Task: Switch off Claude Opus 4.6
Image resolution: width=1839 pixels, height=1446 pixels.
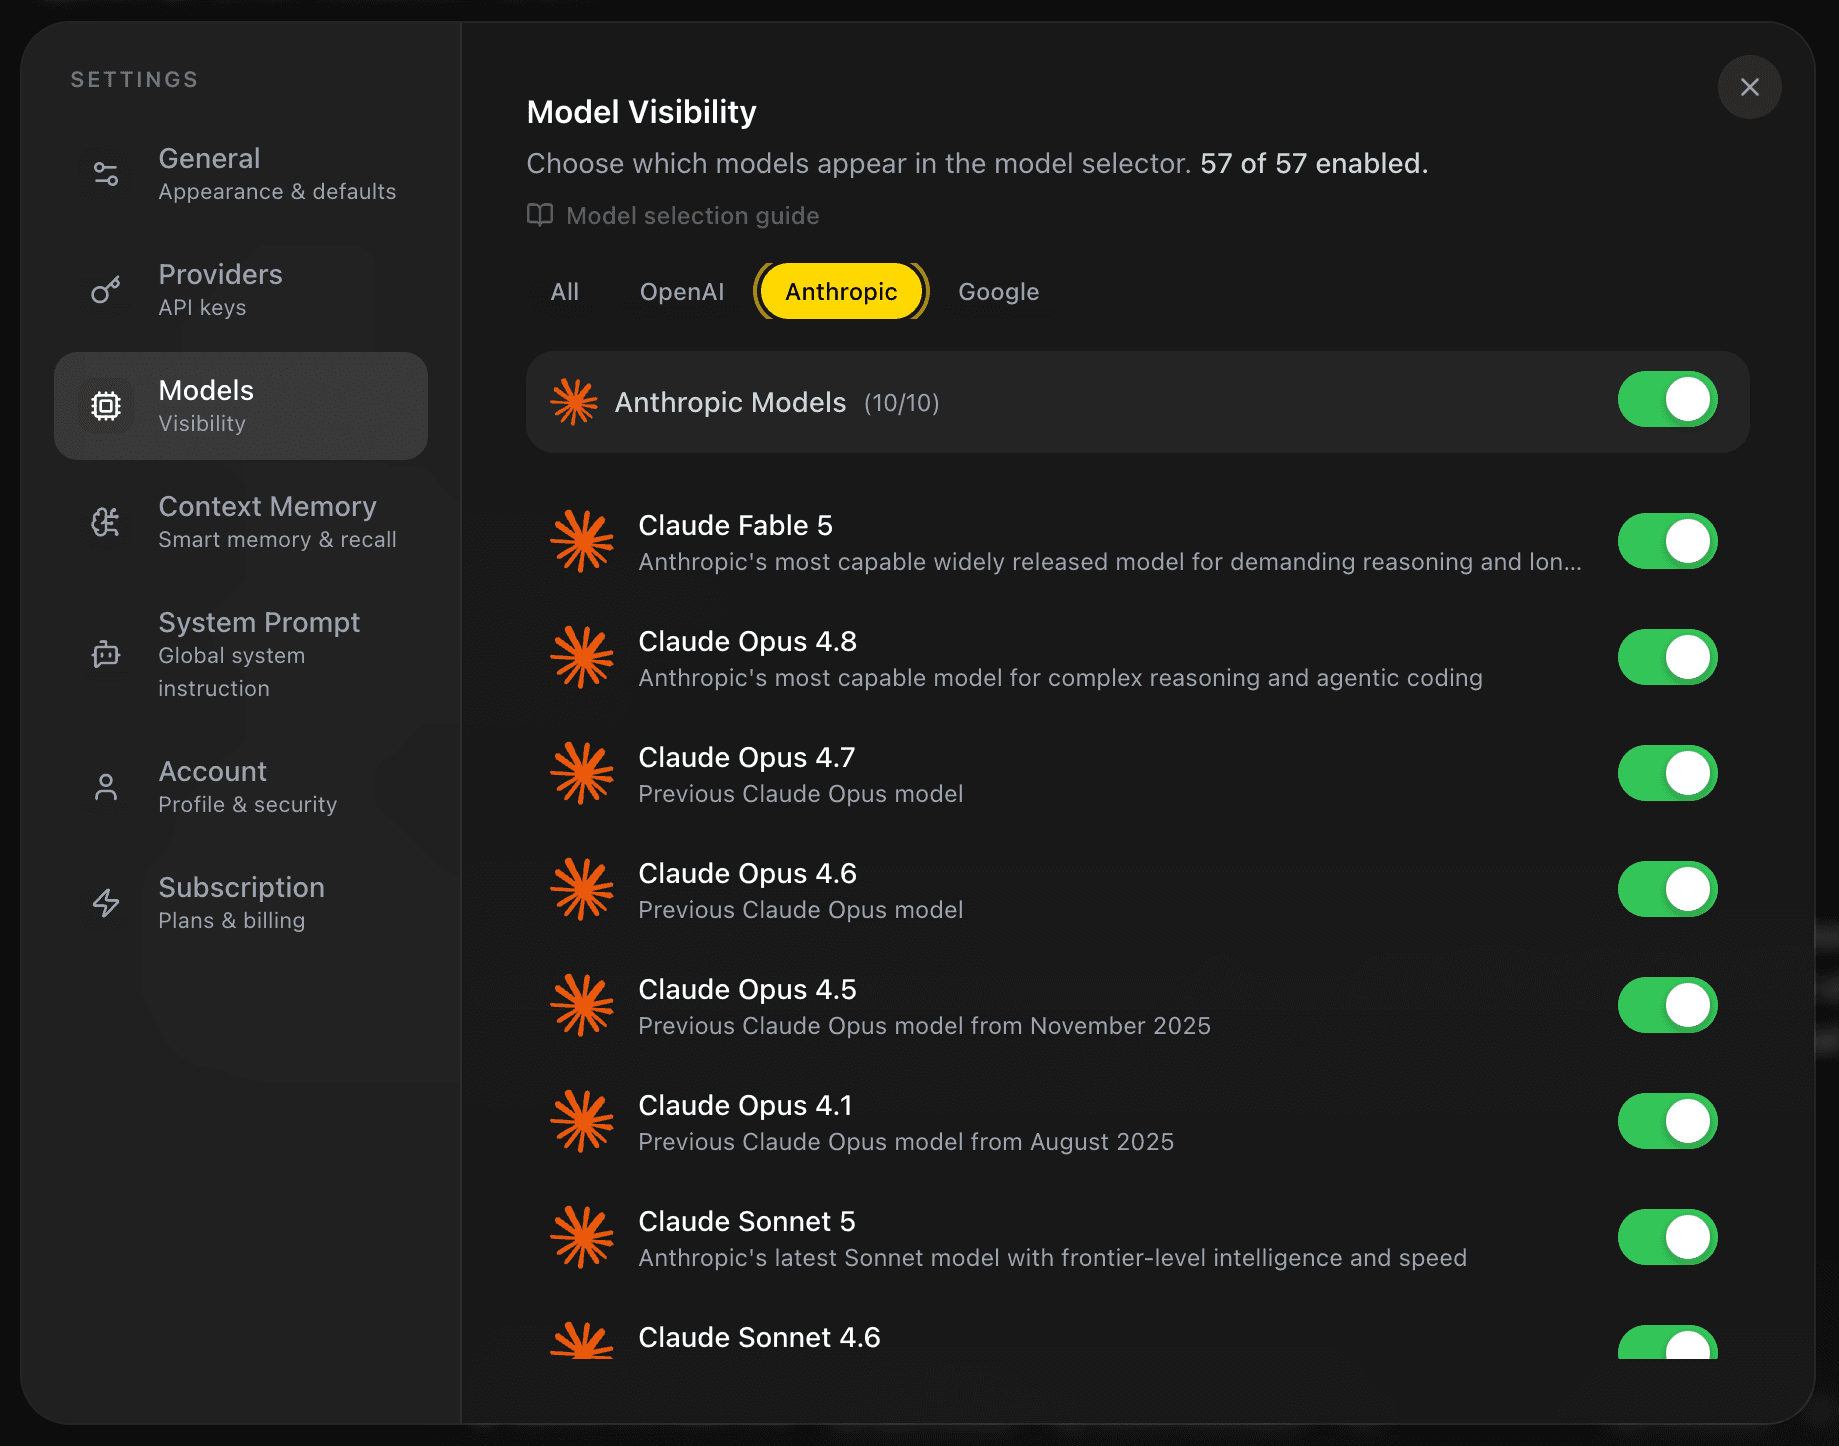Action: tap(1667, 889)
